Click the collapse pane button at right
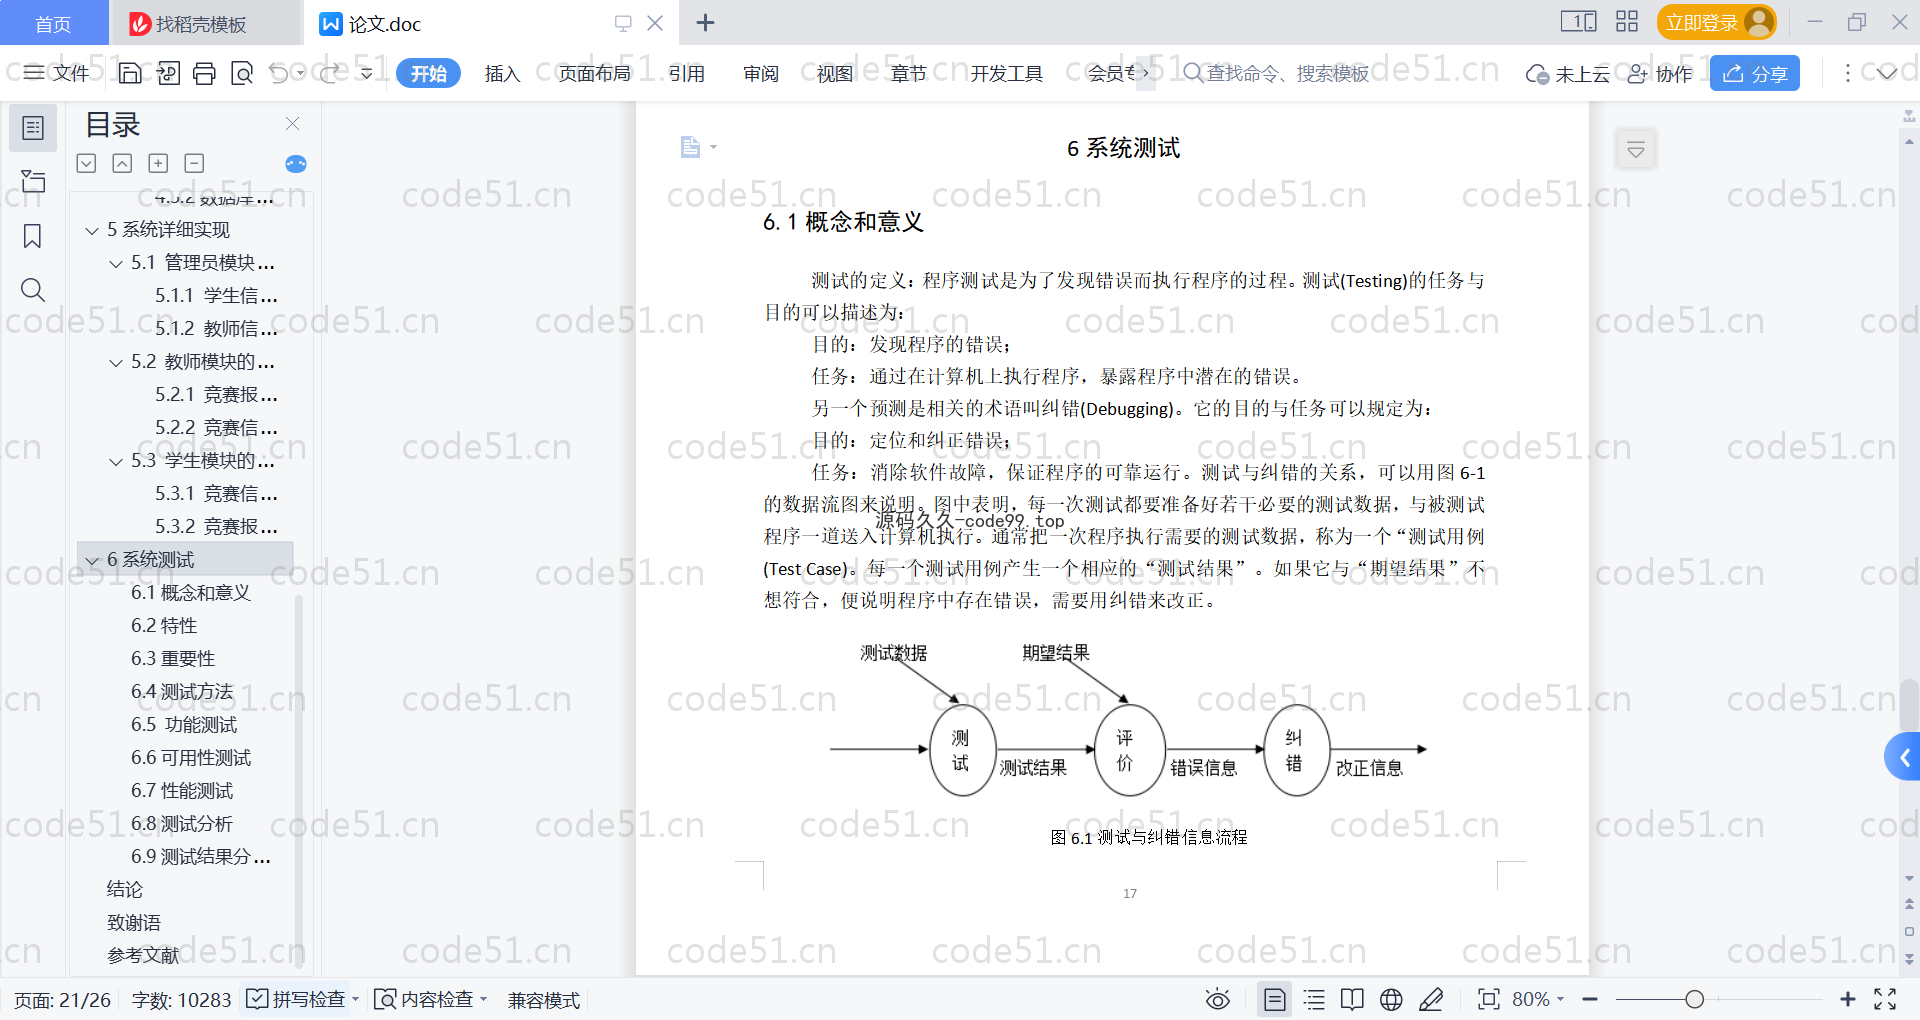 pyautogui.click(x=1636, y=150)
